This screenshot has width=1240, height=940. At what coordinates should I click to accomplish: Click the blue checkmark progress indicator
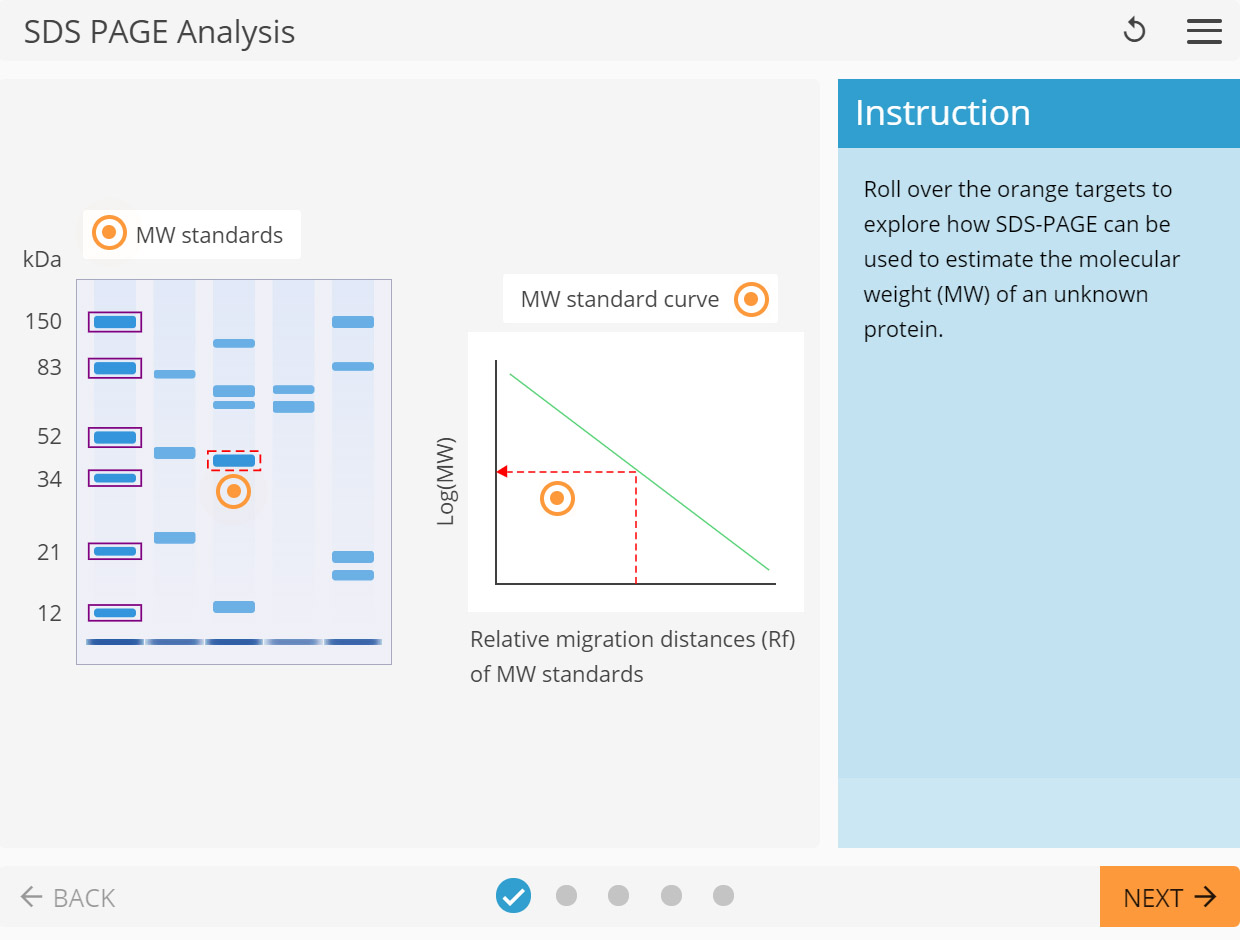click(x=514, y=896)
